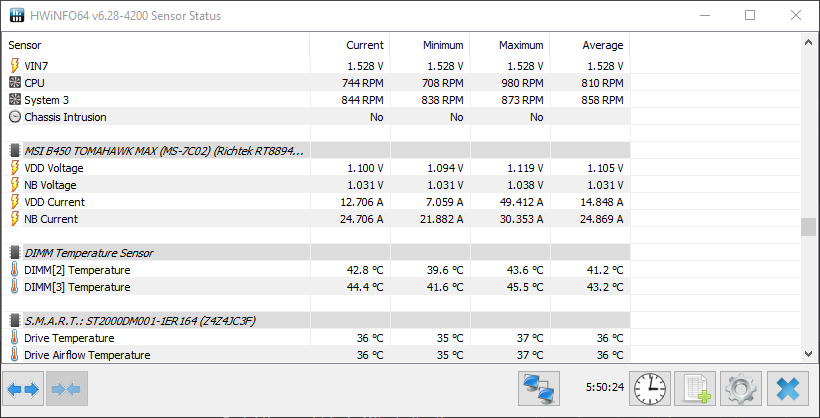Click the expand sensor columns arrows button
The image size is (820, 418).
tap(24, 389)
